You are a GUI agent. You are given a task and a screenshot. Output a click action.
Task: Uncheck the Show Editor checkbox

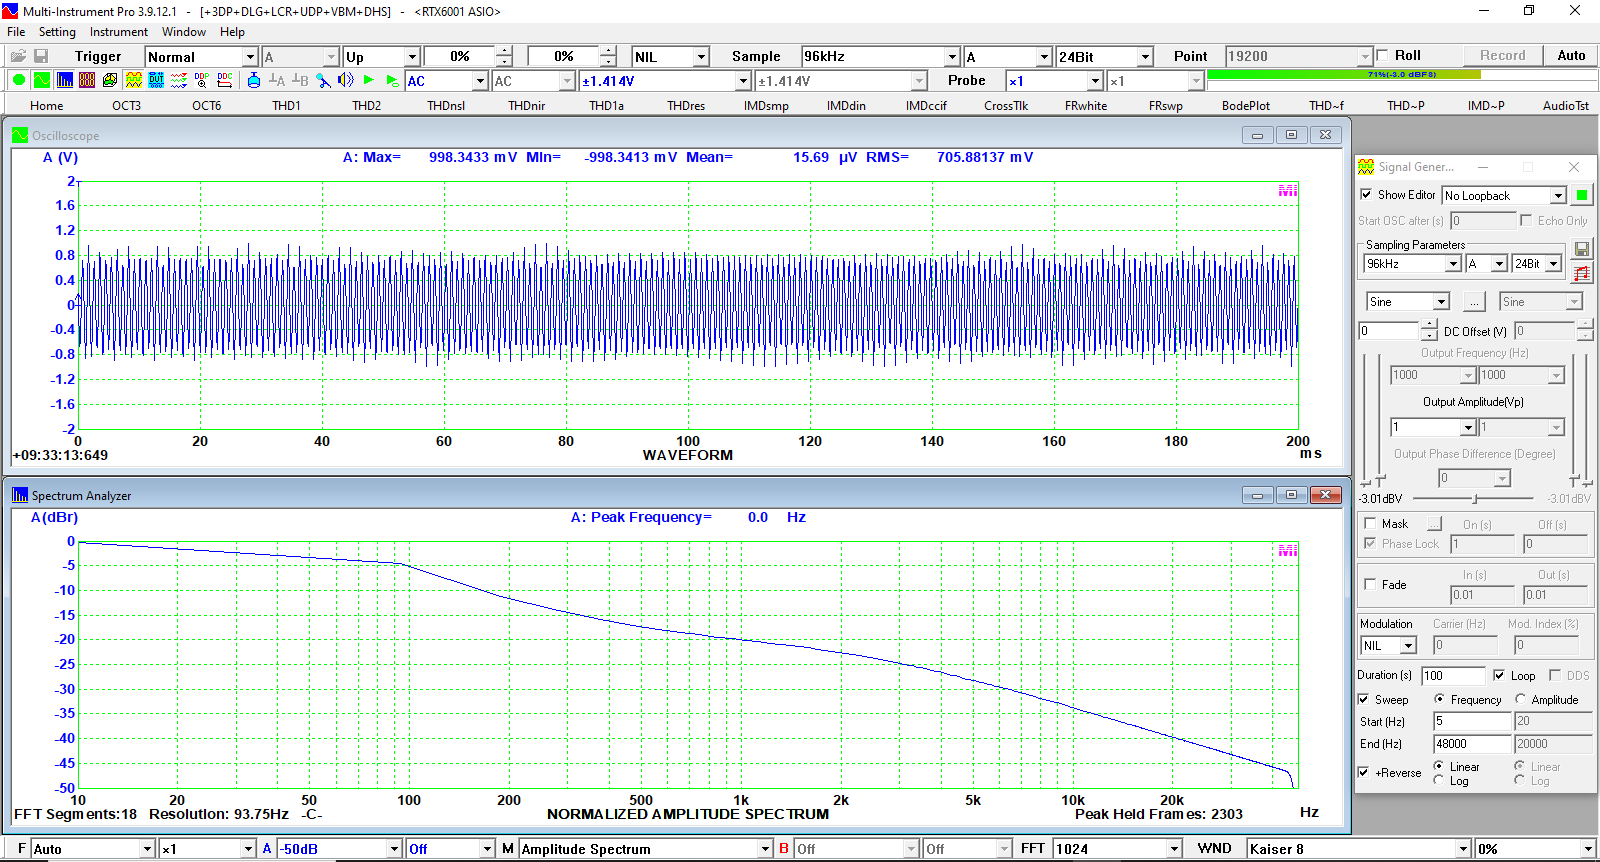pyautogui.click(x=1367, y=195)
